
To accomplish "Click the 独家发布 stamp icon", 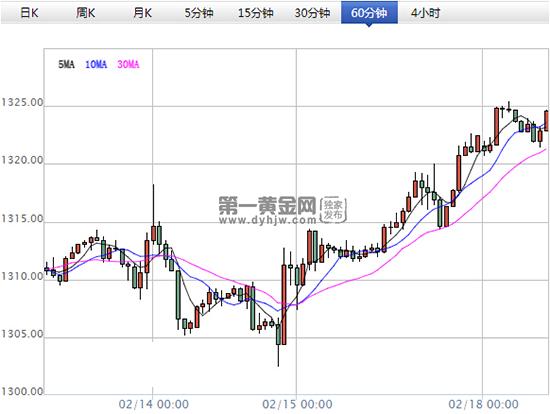I will click(333, 209).
